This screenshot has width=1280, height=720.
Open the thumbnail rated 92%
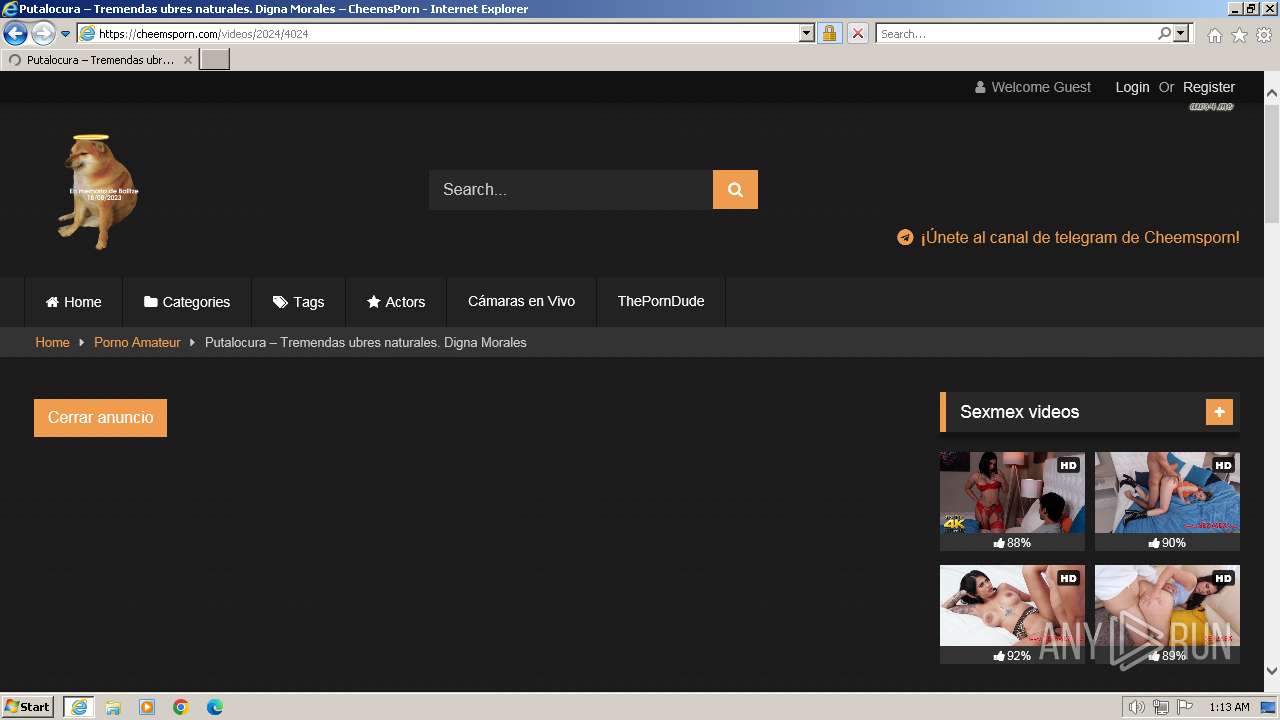pyautogui.click(x=1012, y=606)
